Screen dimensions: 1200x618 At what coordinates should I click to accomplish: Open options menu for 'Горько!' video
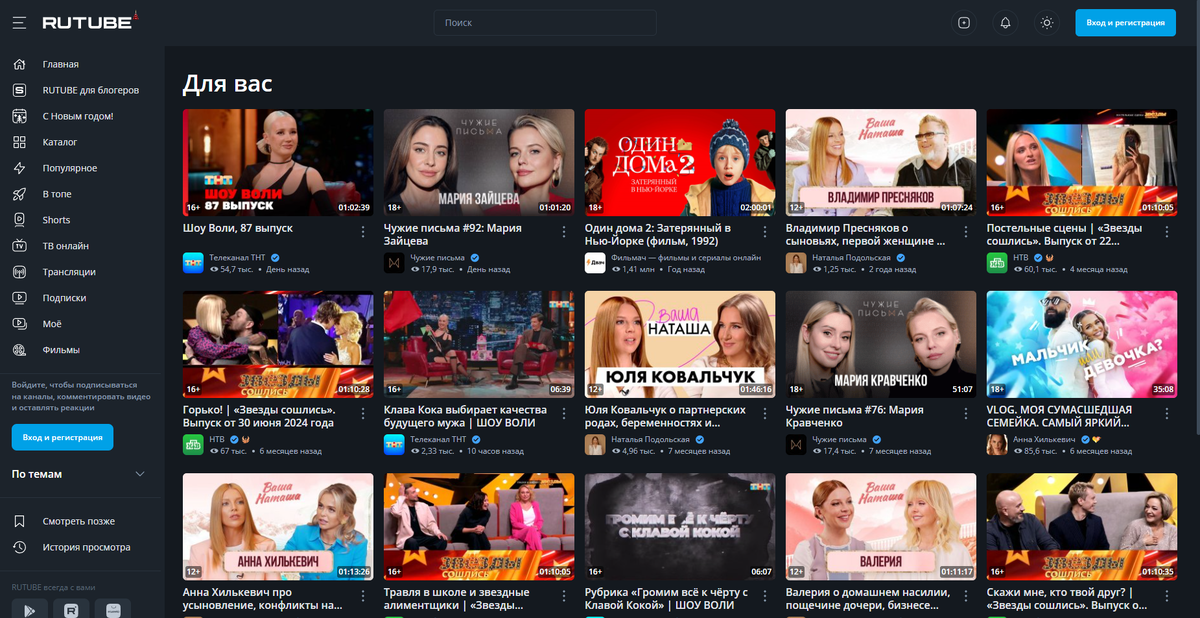coord(363,413)
